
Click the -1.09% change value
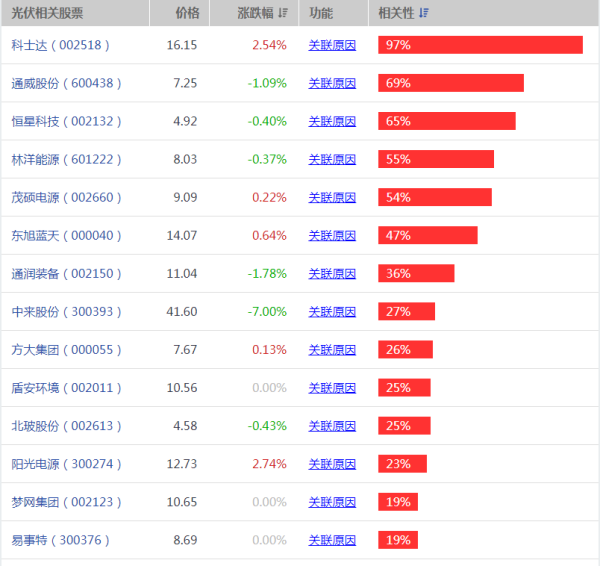coord(267,83)
